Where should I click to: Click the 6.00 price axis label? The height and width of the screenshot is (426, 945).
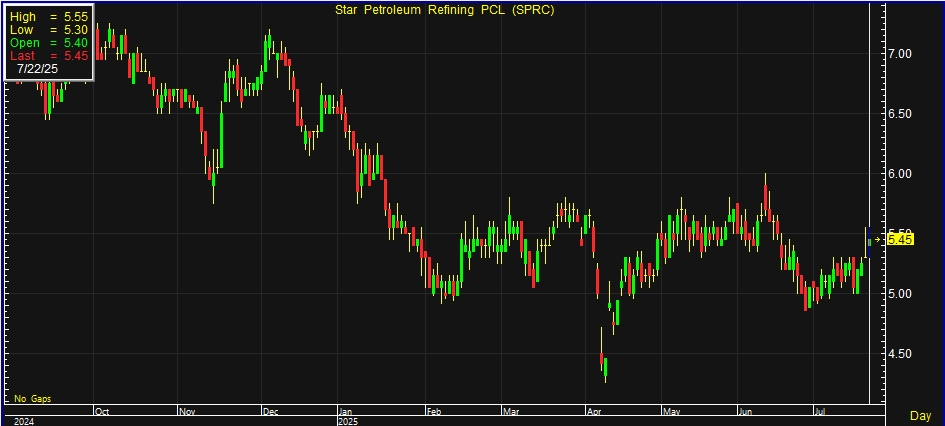click(900, 174)
